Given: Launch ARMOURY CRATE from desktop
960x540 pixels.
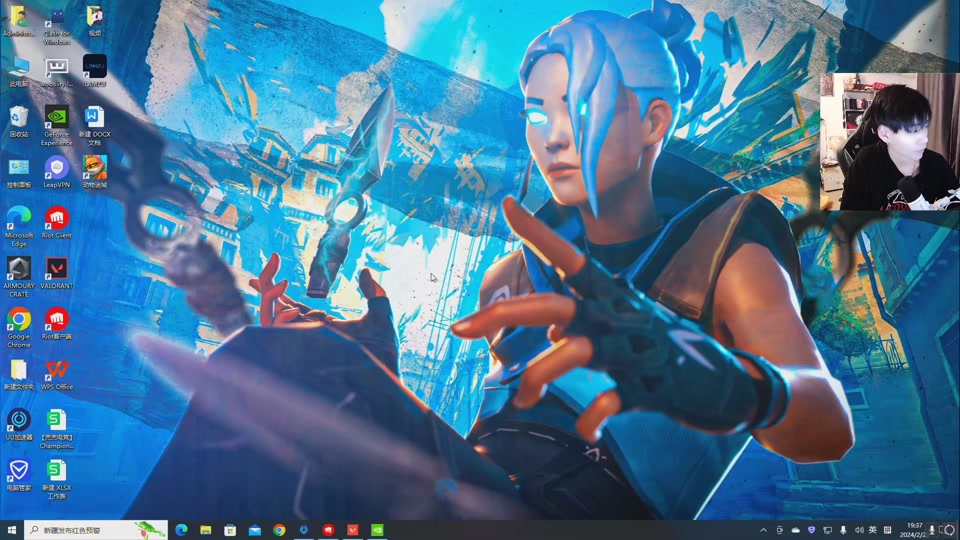Looking at the screenshot, I should [19, 277].
